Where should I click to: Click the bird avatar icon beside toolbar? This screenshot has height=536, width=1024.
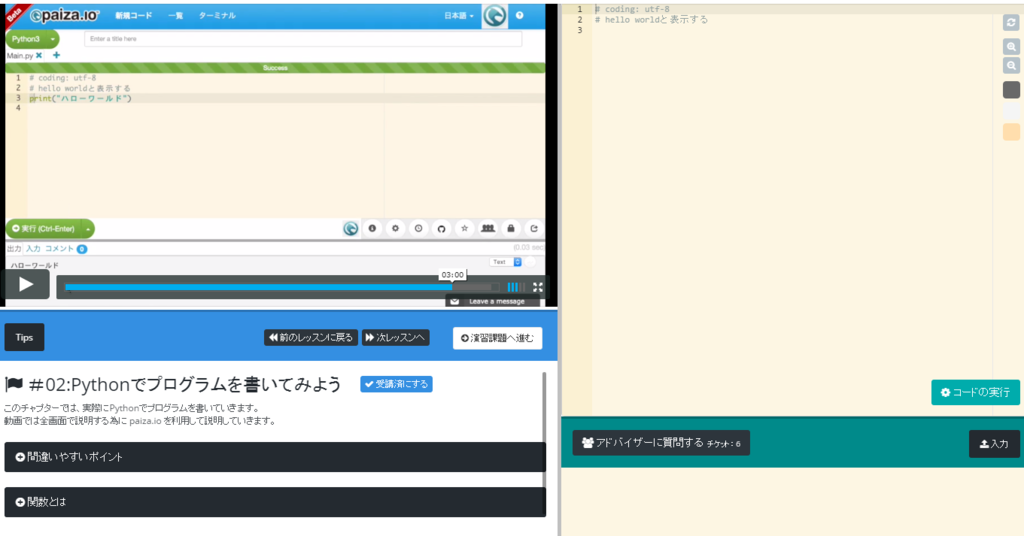coord(351,229)
